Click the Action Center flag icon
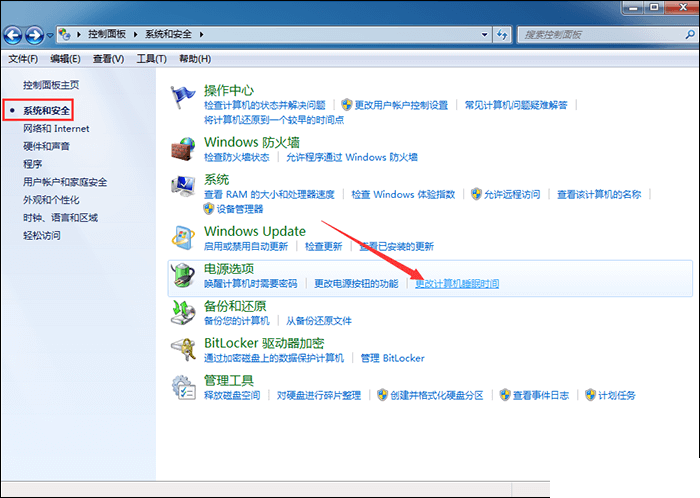Image resolution: width=700 pixels, height=498 pixels. (183, 97)
